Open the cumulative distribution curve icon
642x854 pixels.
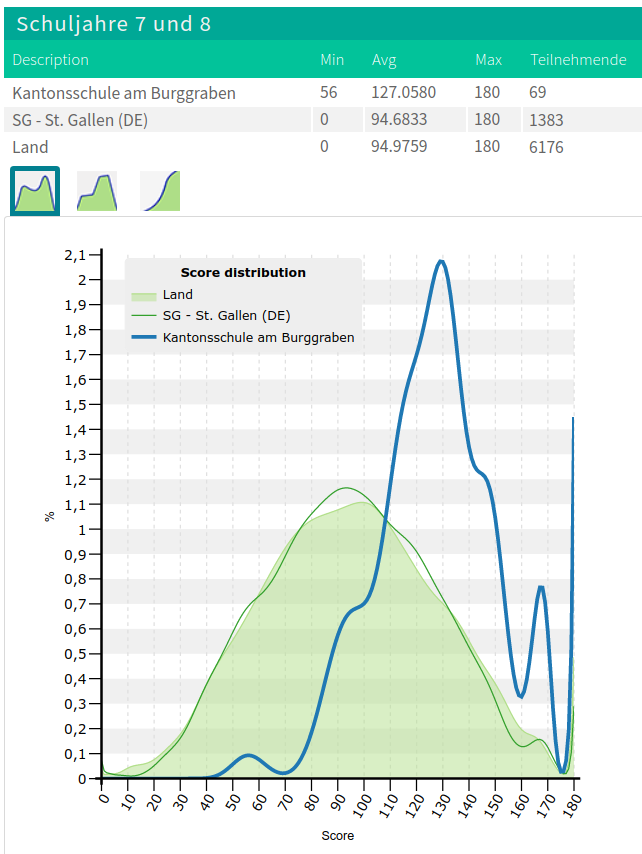coord(160,190)
